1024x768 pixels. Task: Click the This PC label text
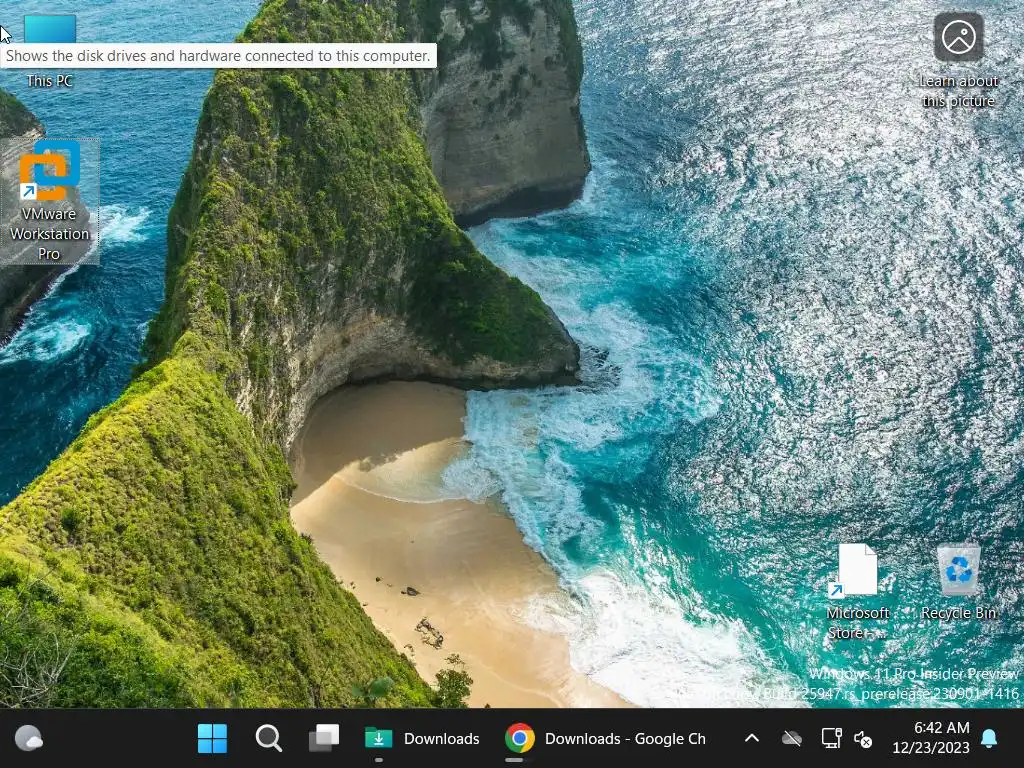click(x=50, y=81)
